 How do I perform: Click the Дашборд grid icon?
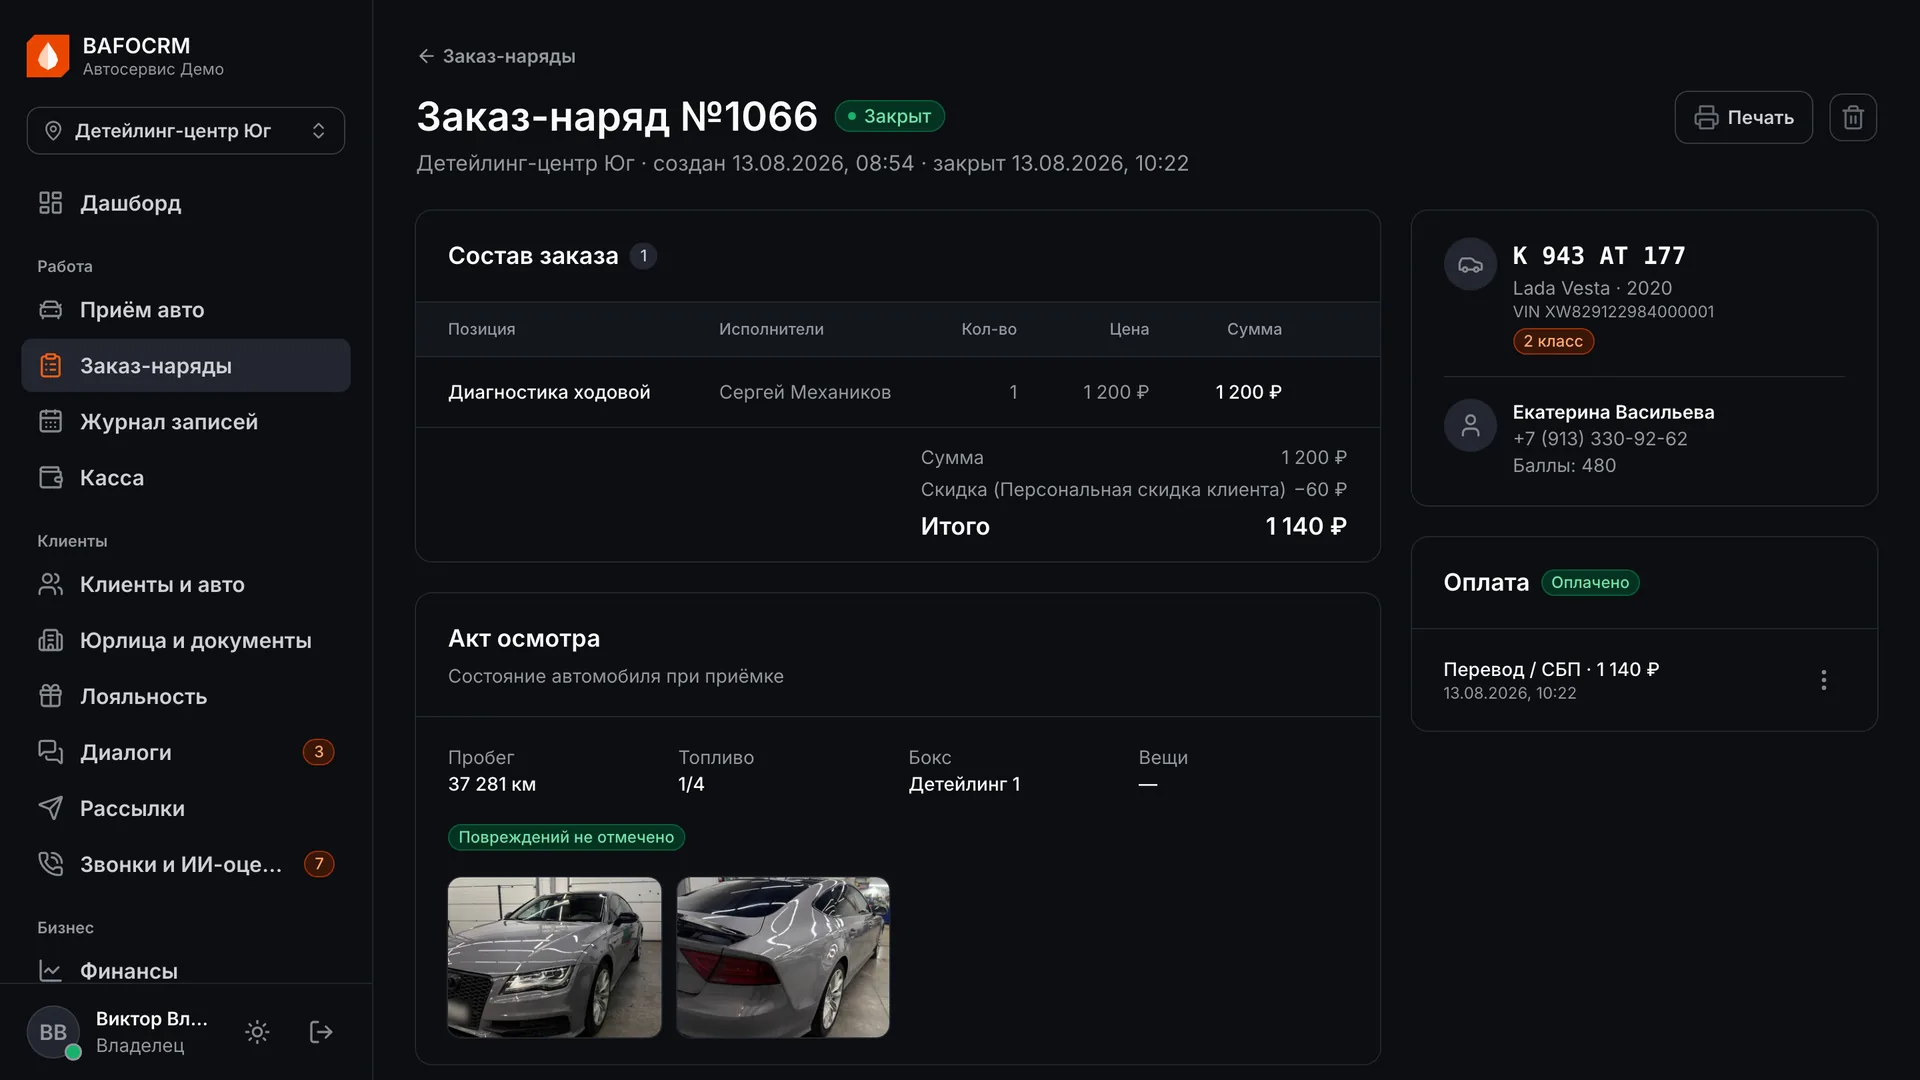coord(50,203)
